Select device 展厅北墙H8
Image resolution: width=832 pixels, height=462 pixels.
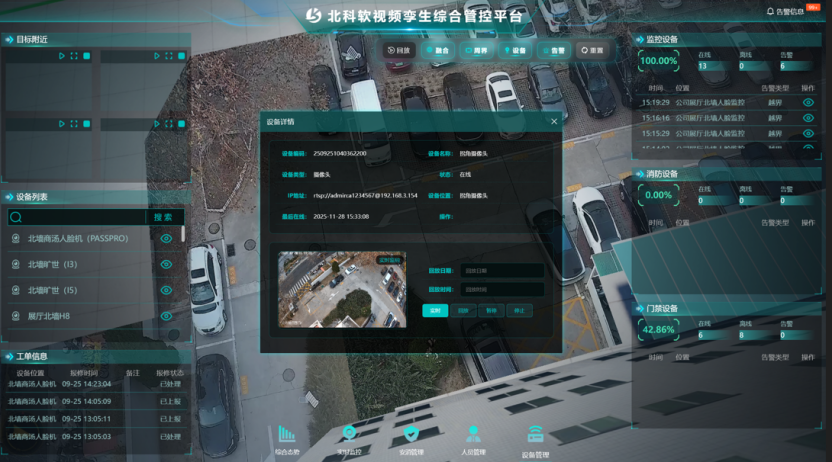(49, 316)
